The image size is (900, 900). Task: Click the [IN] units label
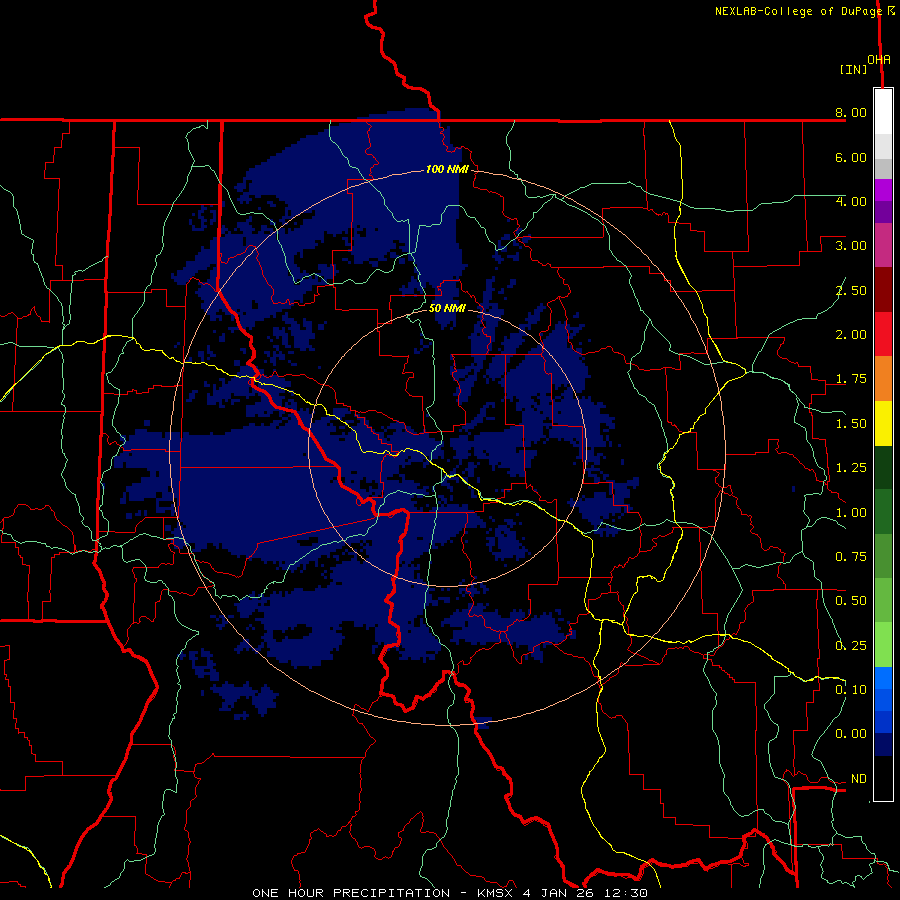pos(854,69)
